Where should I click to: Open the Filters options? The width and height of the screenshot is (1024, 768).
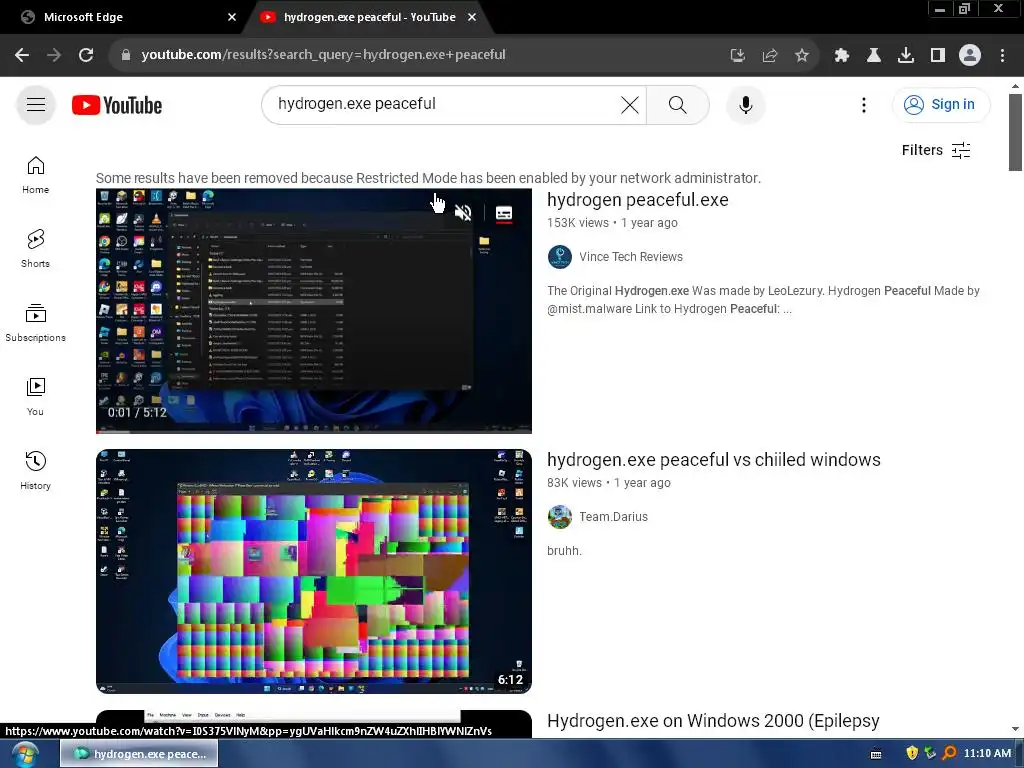click(936, 150)
